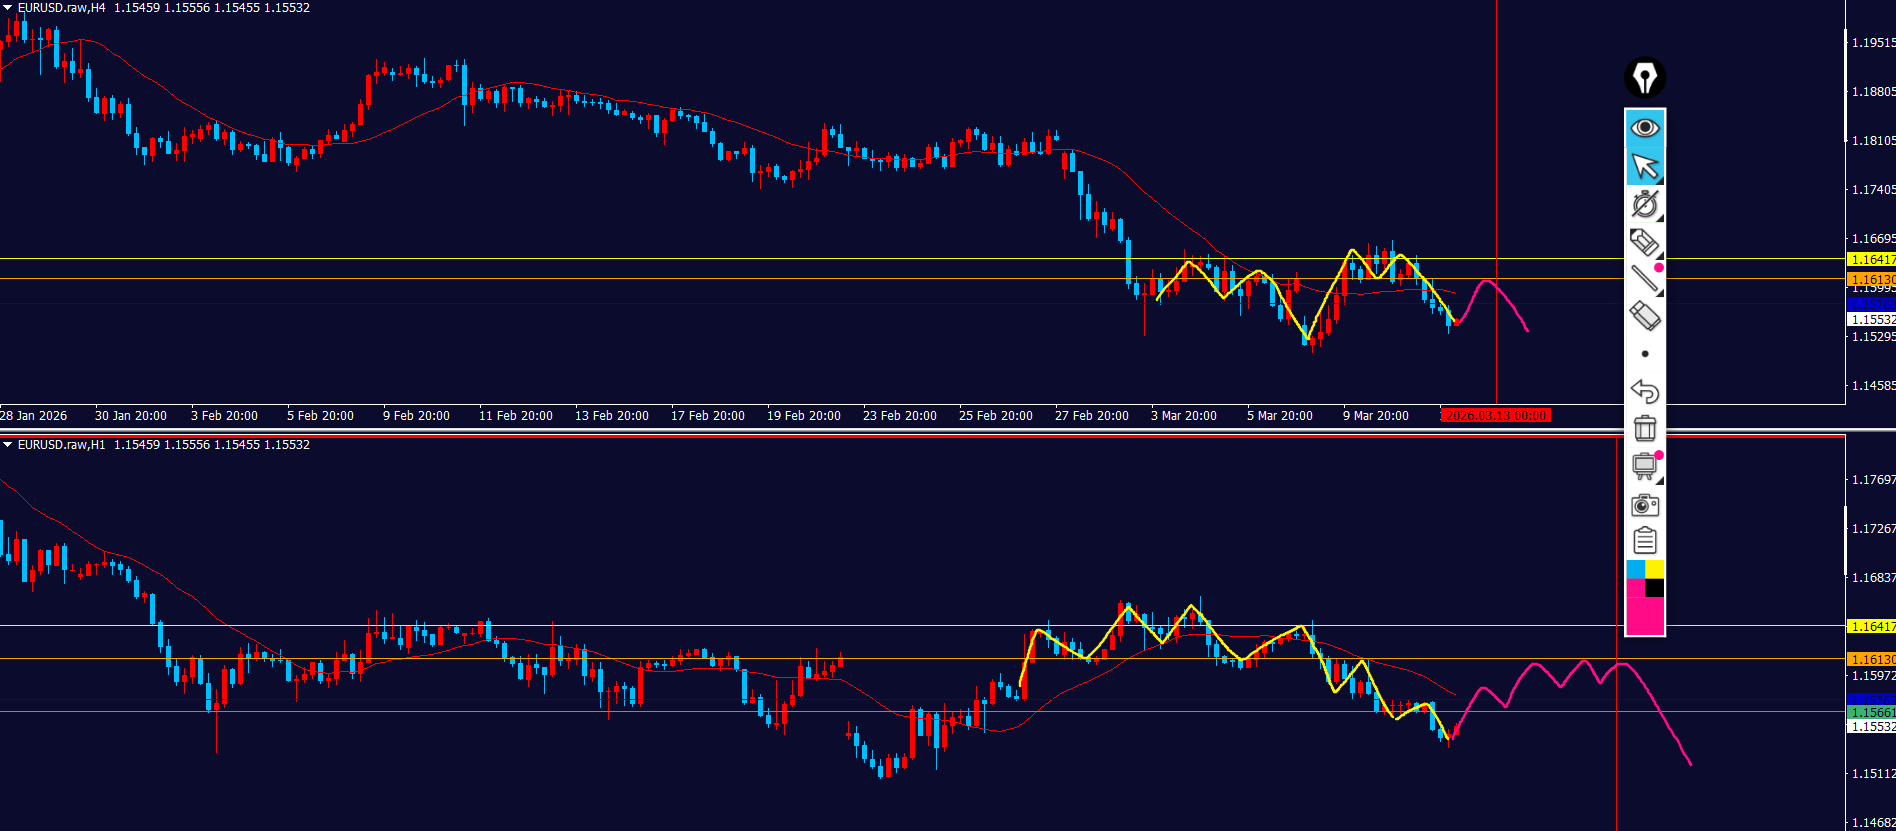
Task: Take a screenshot with the camera icon
Action: [x=1645, y=505]
